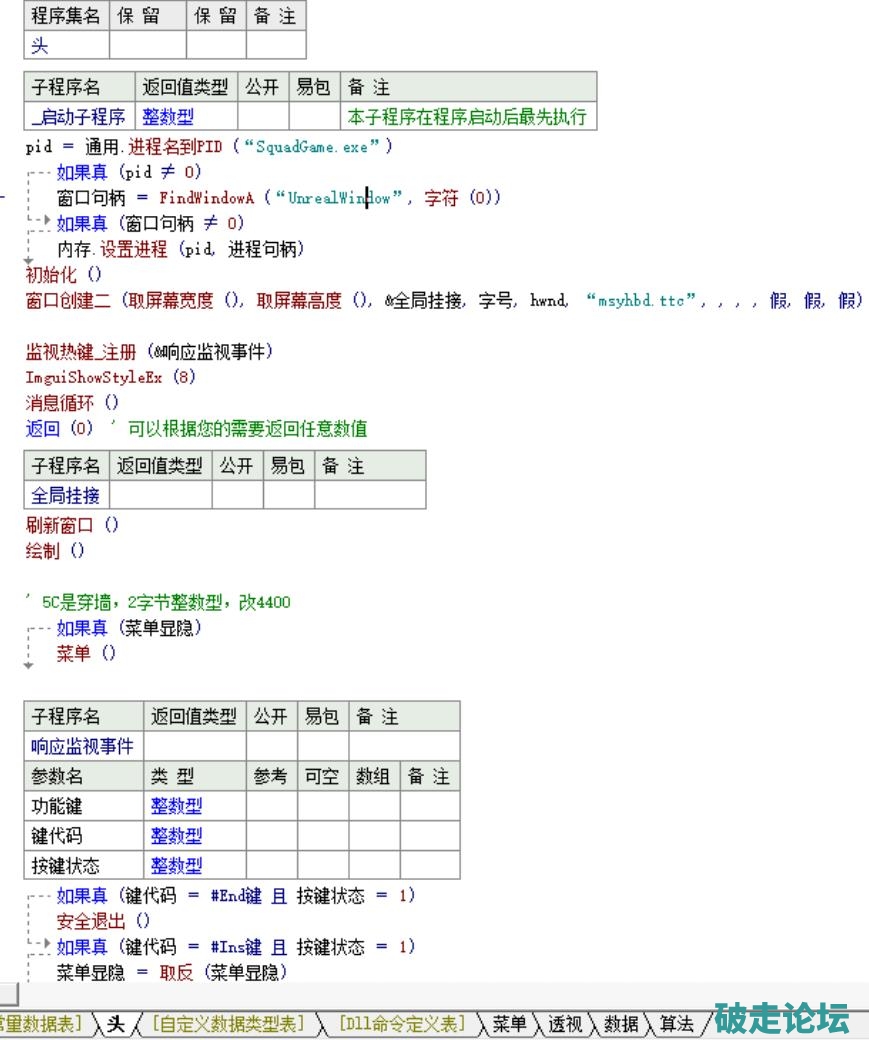Click the 整数型 type of 按键状态 parameter
Screen dimensions: 869x1040
click(176, 865)
